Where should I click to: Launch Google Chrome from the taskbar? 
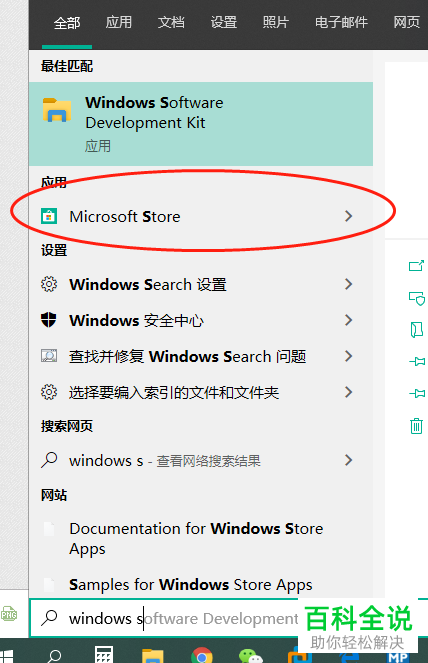pyautogui.click(x=202, y=655)
